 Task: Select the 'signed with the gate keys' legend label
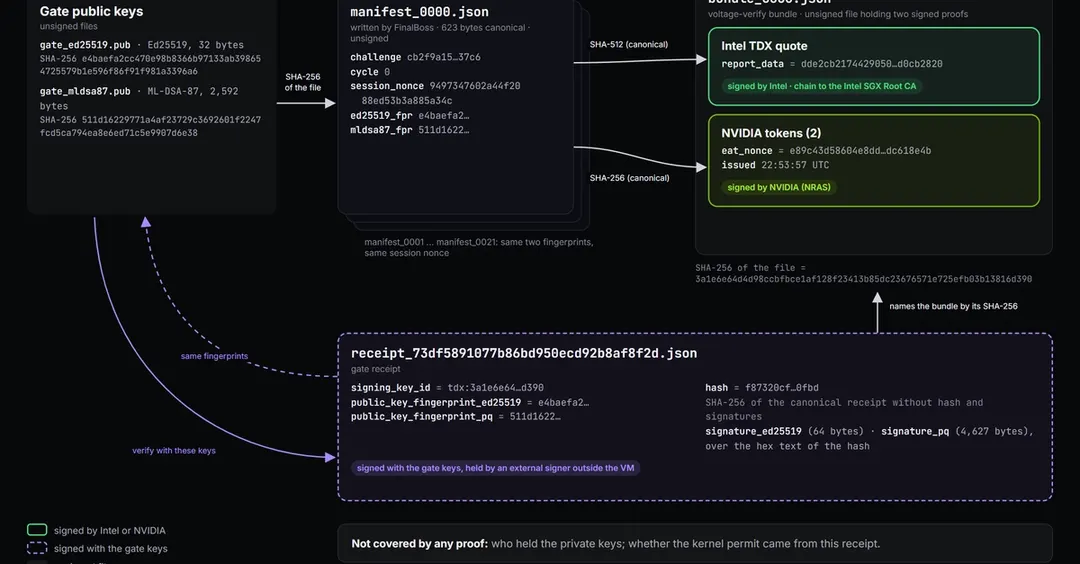111,549
